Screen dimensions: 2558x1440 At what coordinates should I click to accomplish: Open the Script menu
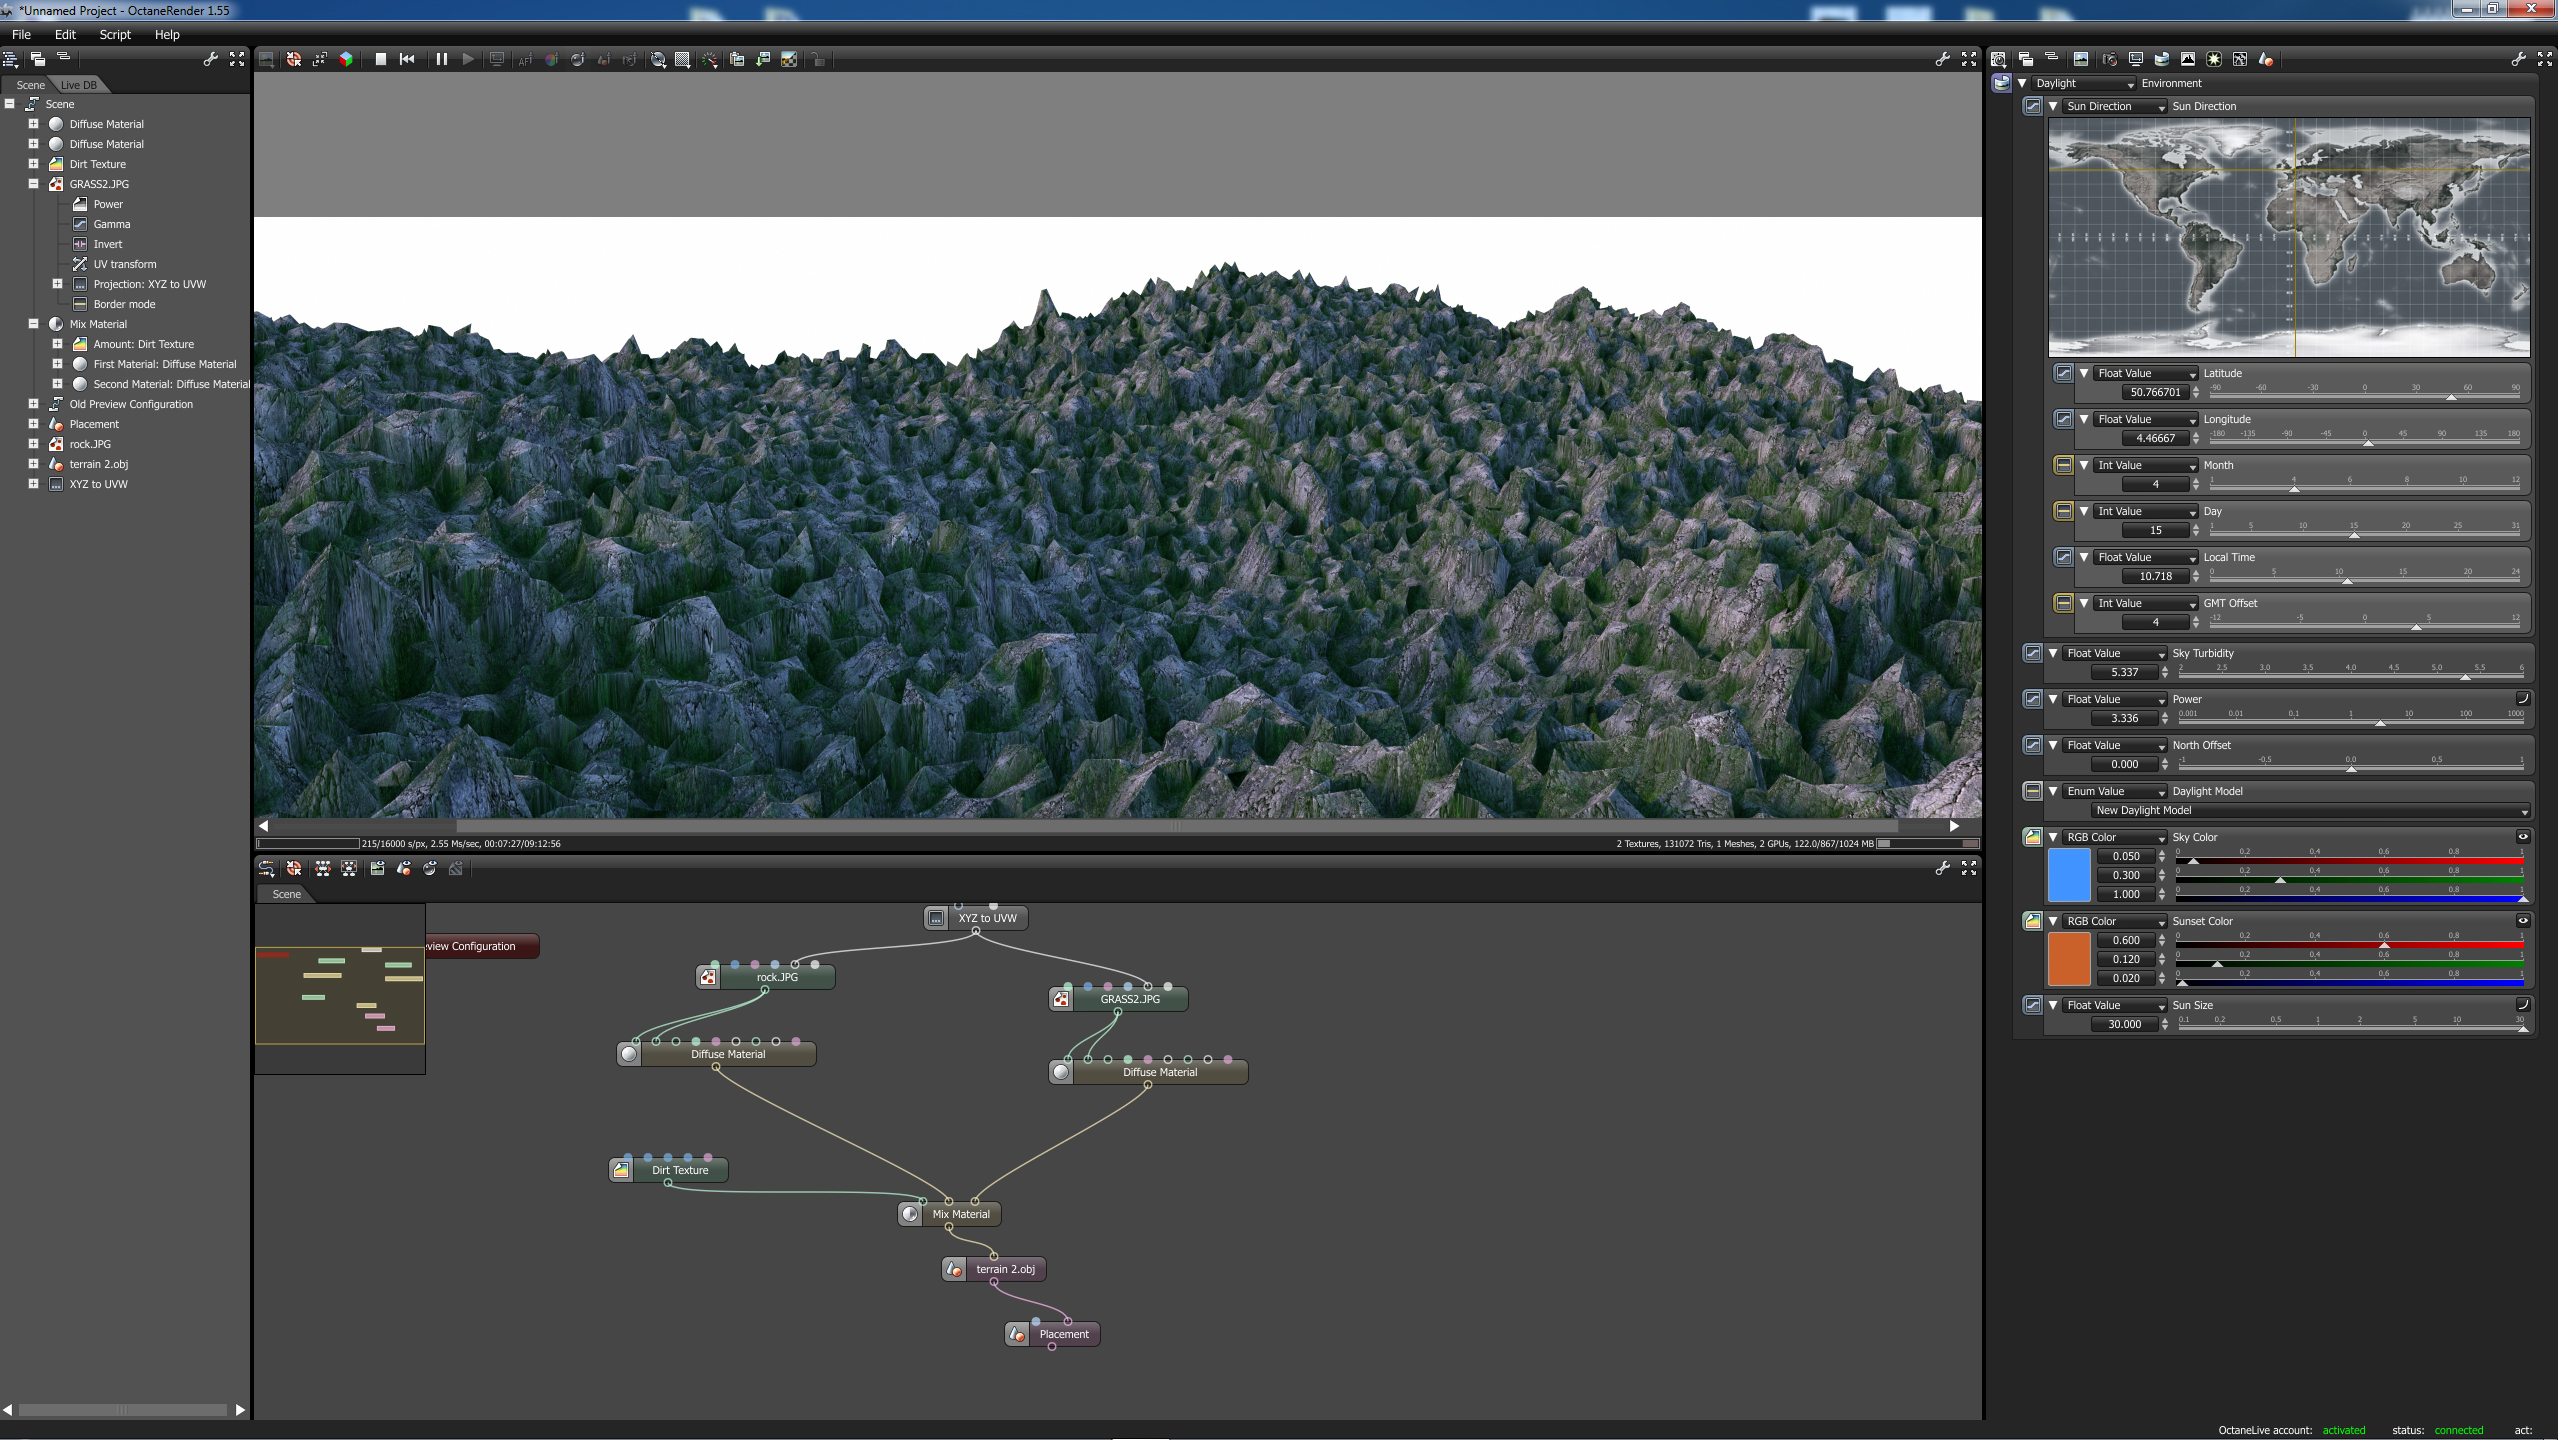pos(114,34)
